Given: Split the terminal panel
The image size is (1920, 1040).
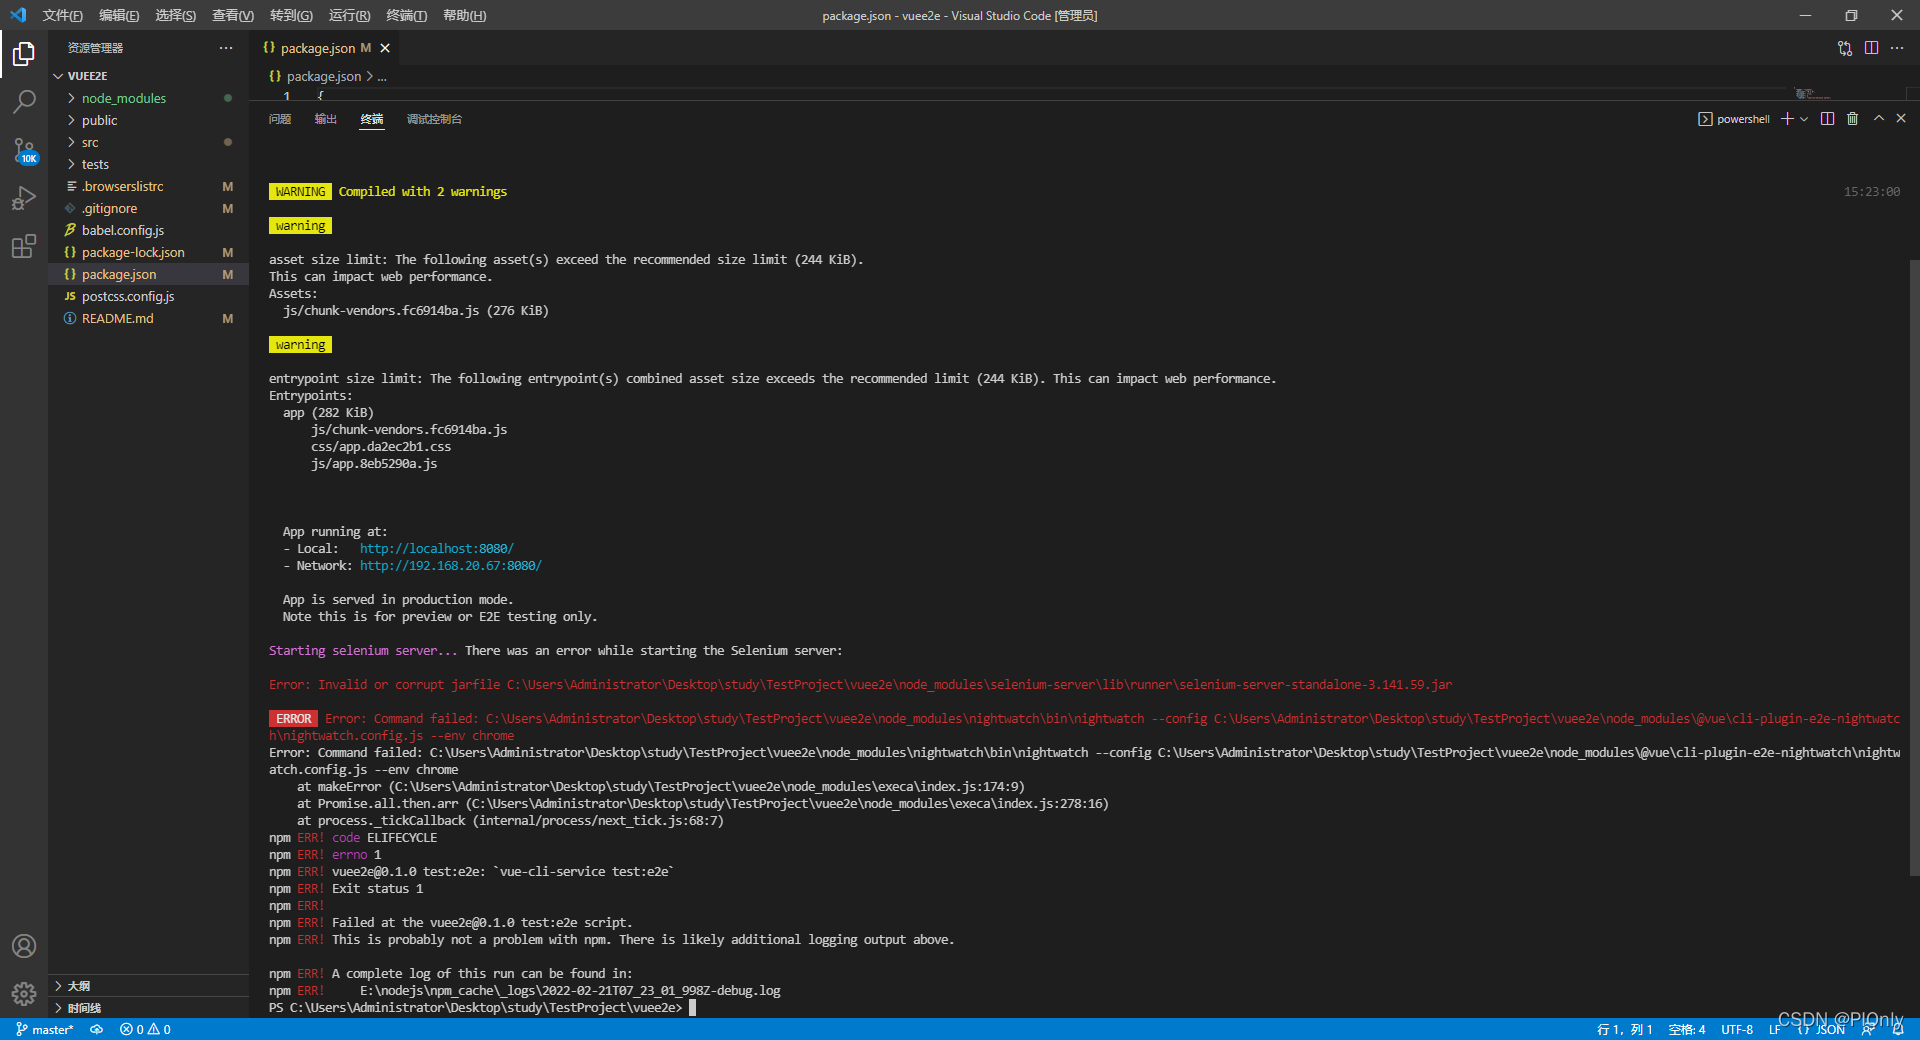Looking at the screenshot, I should pyautogui.click(x=1827, y=119).
